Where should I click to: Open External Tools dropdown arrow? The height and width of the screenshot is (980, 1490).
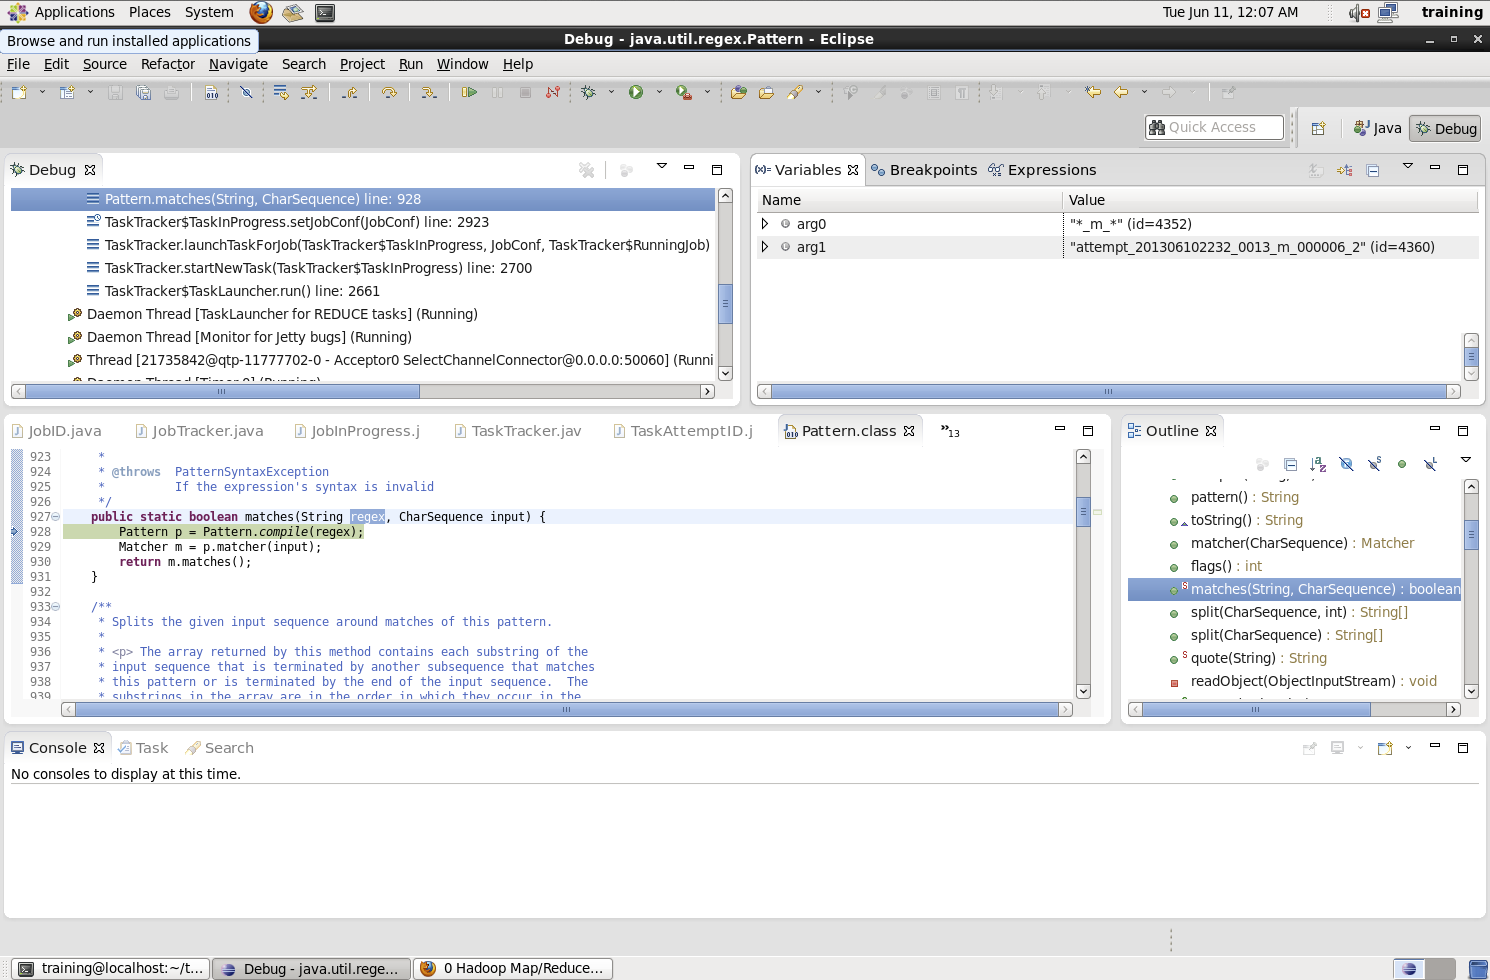[707, 92]
